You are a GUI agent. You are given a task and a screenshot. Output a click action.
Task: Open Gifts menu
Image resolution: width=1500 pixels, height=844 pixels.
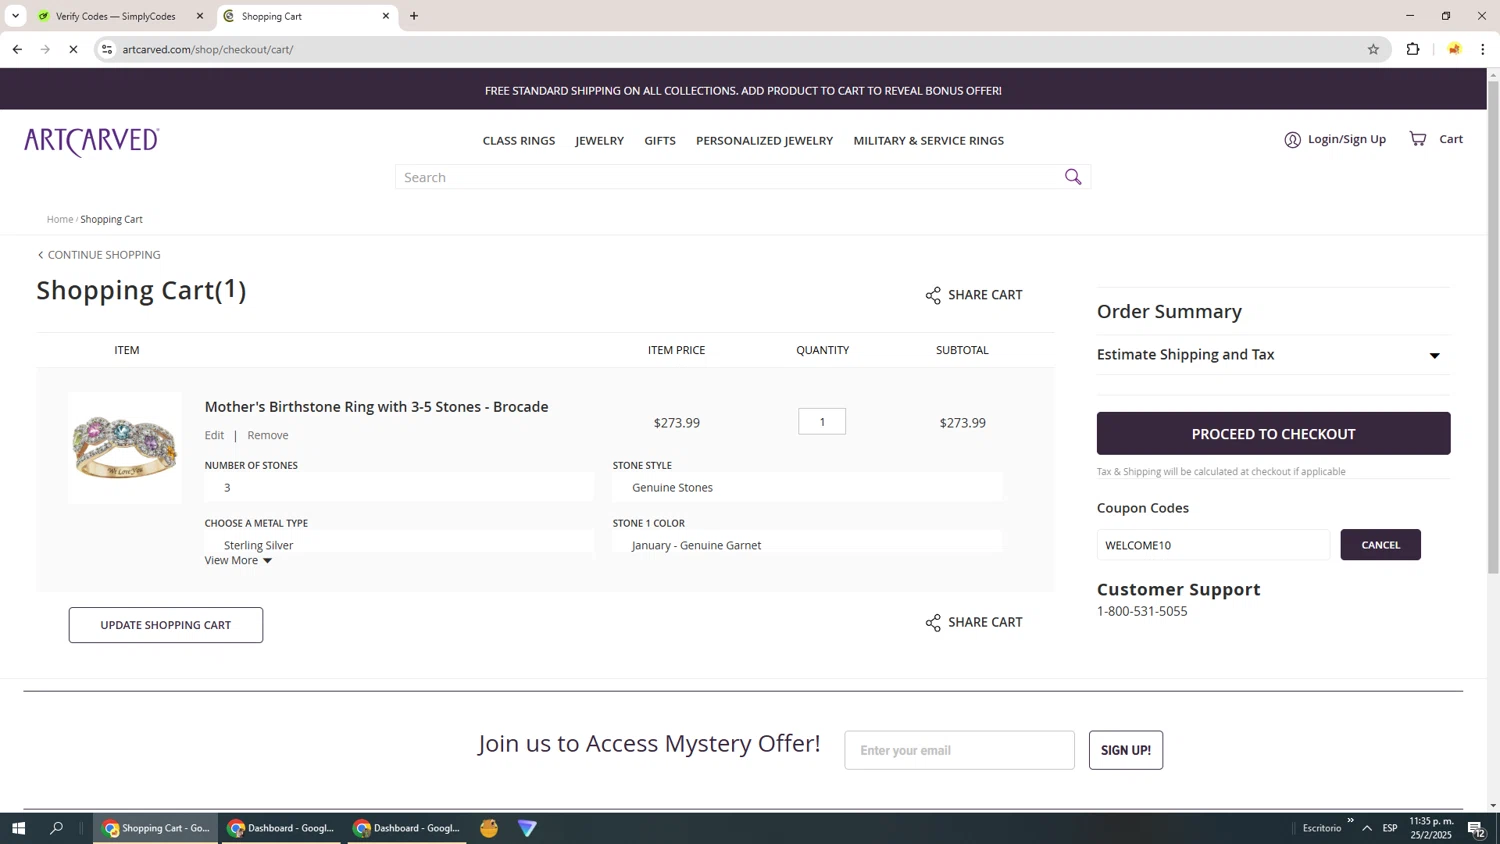(659, 140)
